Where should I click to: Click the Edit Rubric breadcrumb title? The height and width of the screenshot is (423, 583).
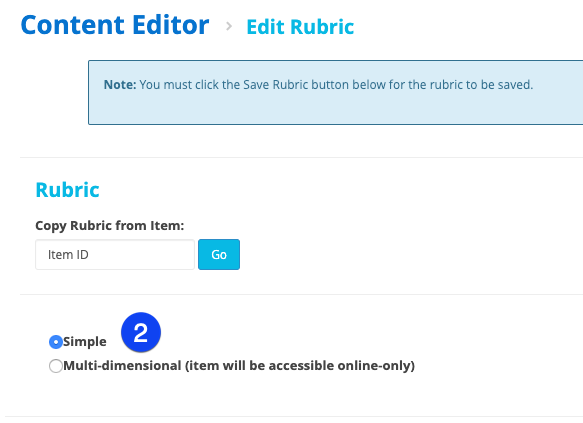(x=300, y=27)
